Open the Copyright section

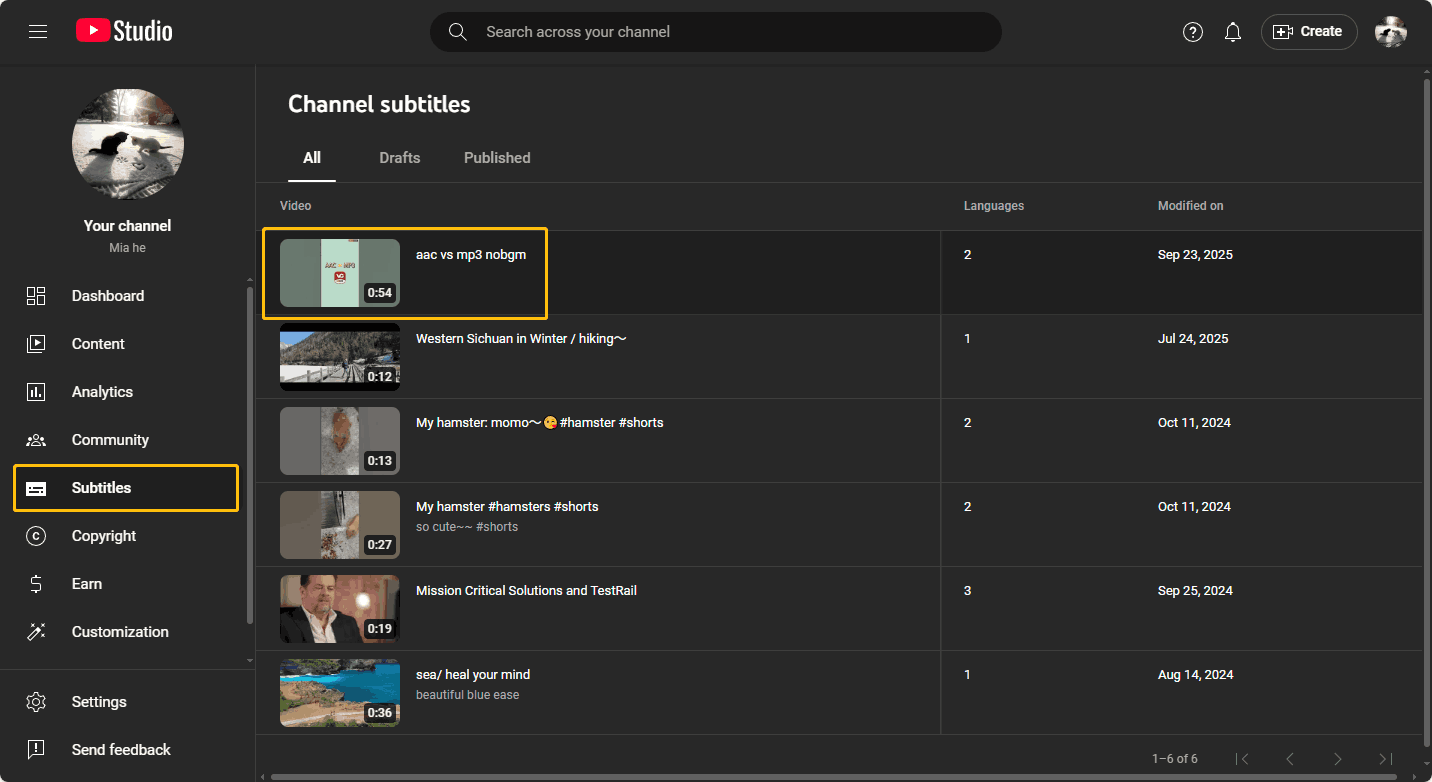click(x=103, y=536)
